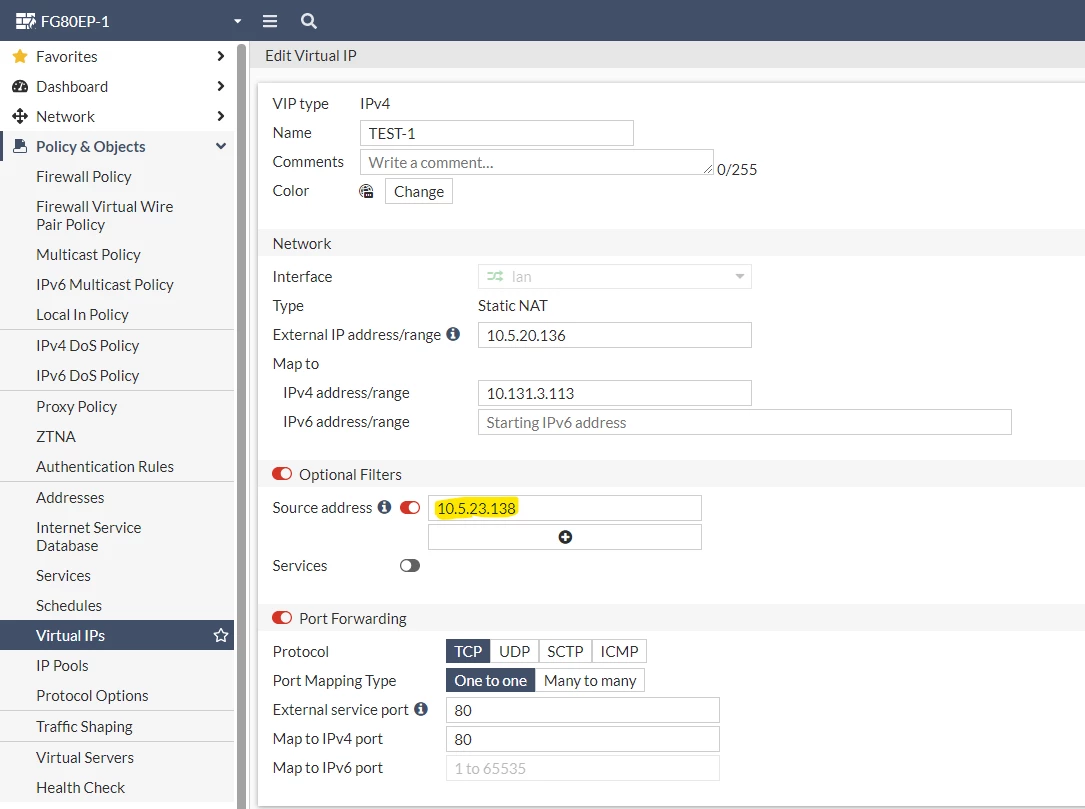
Task: Open Firewall Policy page
Action: (84, 176)
